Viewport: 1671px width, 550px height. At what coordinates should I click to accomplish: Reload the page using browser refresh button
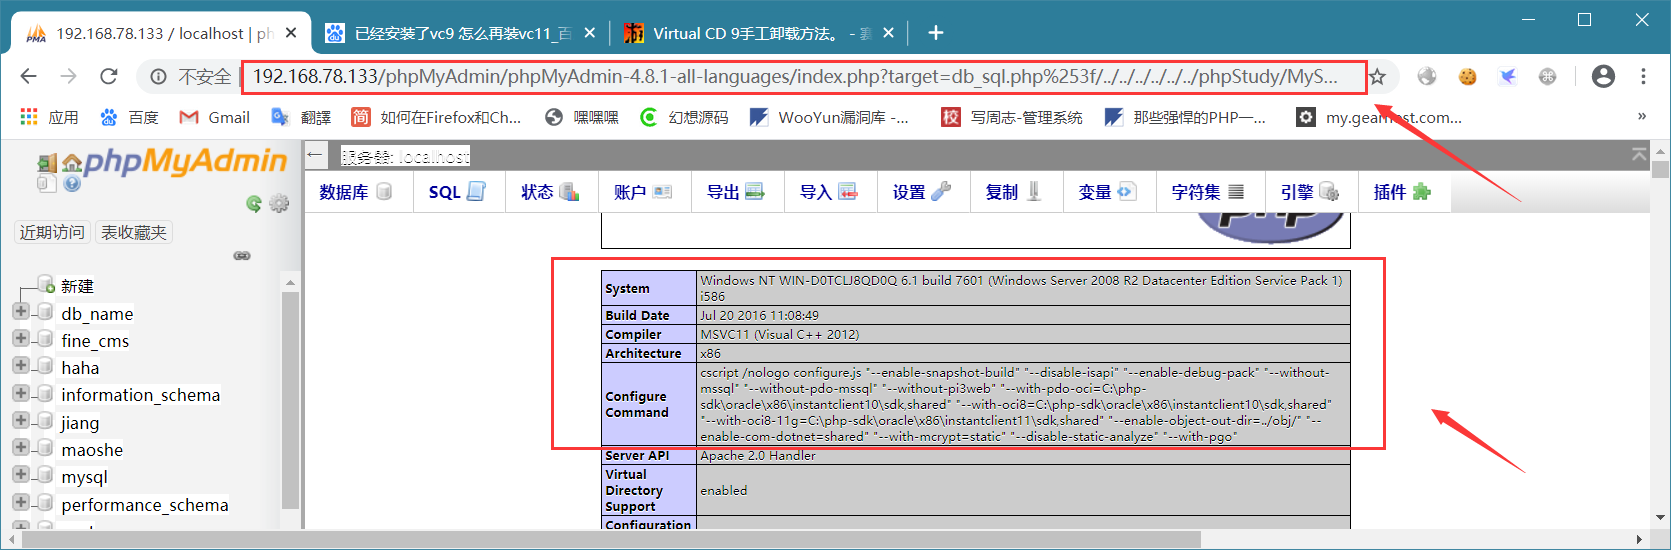coord(109,76)
